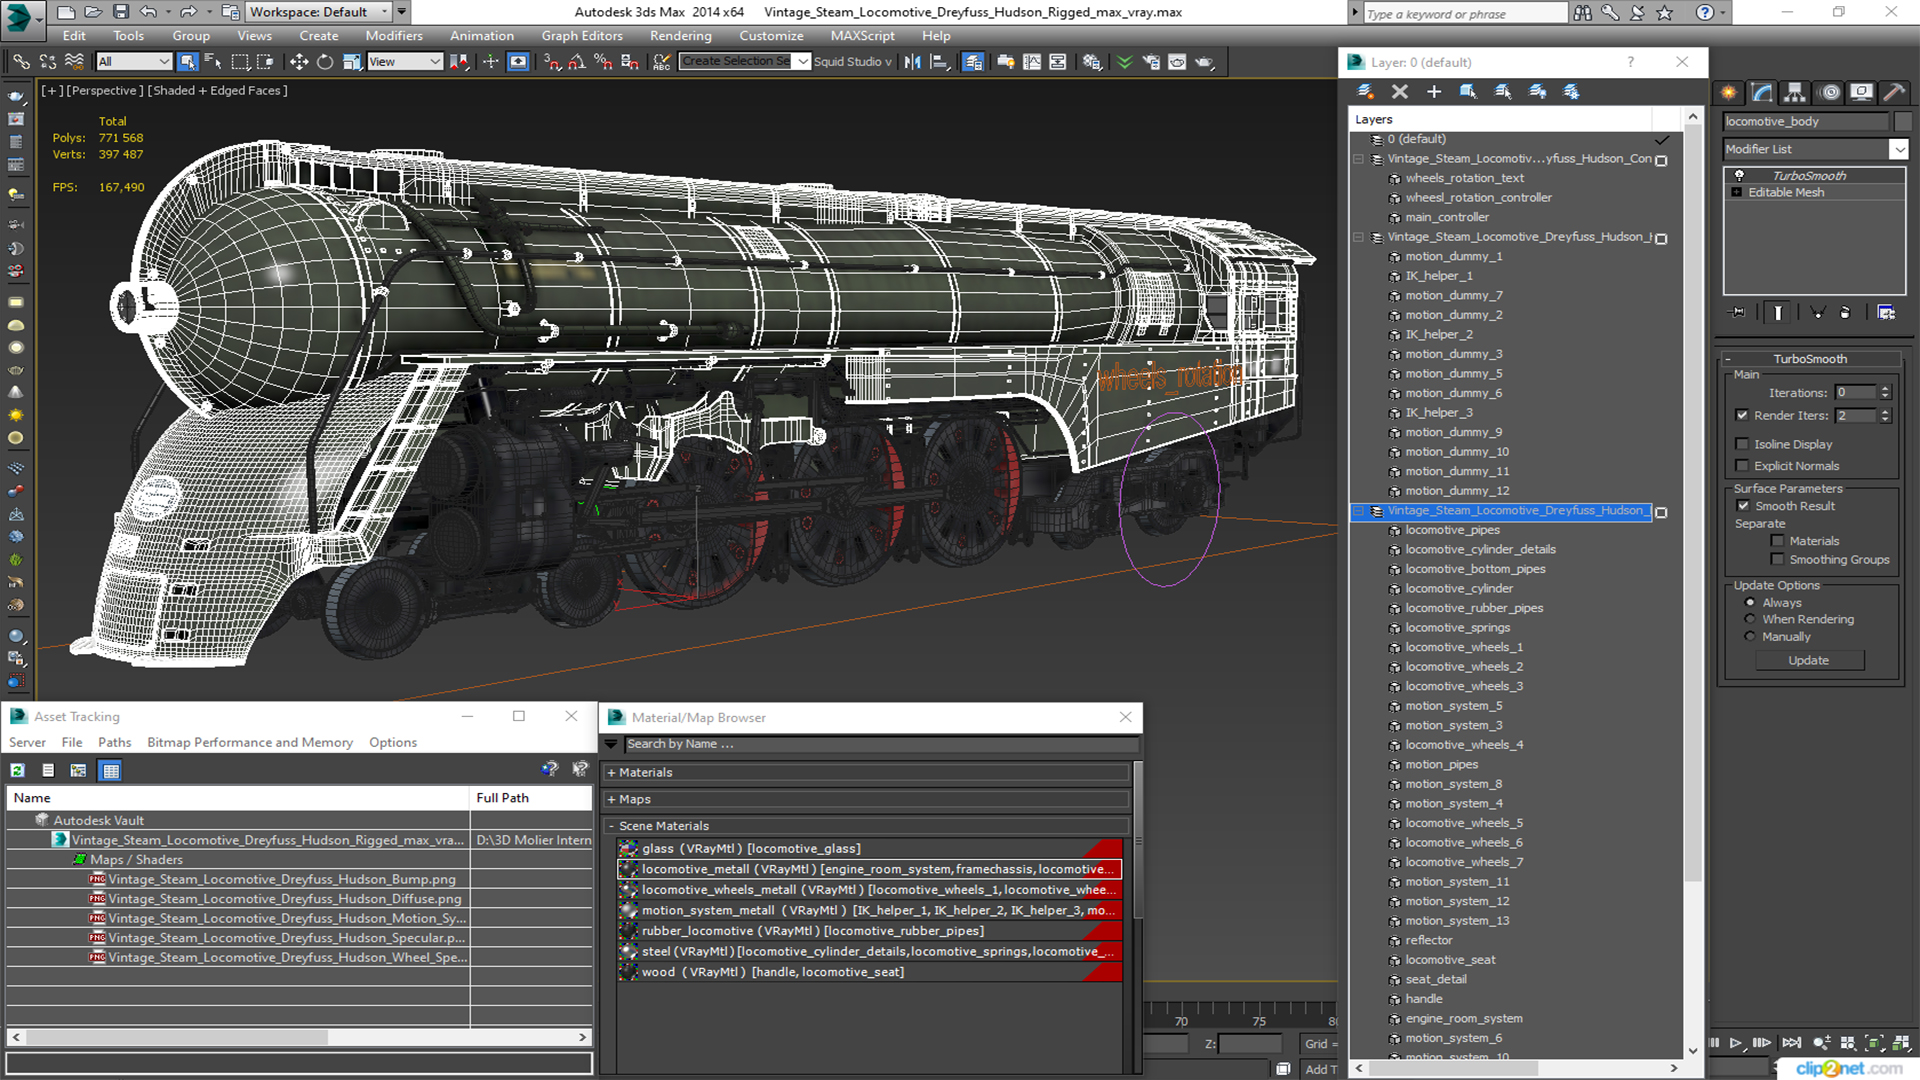The width and height of the screenshot is (1920, 1080).
Task: Toggle Smooth Result checkbox
Action: [1743, 506]
